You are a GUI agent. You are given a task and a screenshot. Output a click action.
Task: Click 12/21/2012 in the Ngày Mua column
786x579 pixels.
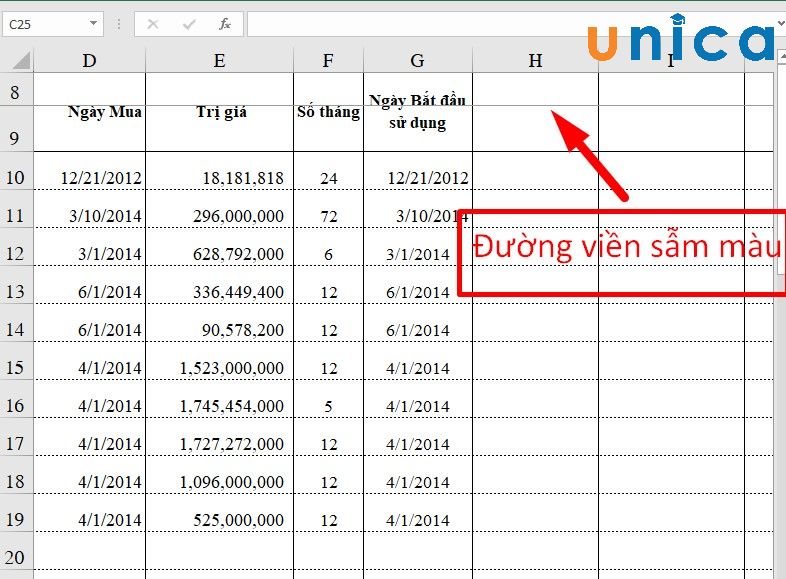tap(89, 171)
